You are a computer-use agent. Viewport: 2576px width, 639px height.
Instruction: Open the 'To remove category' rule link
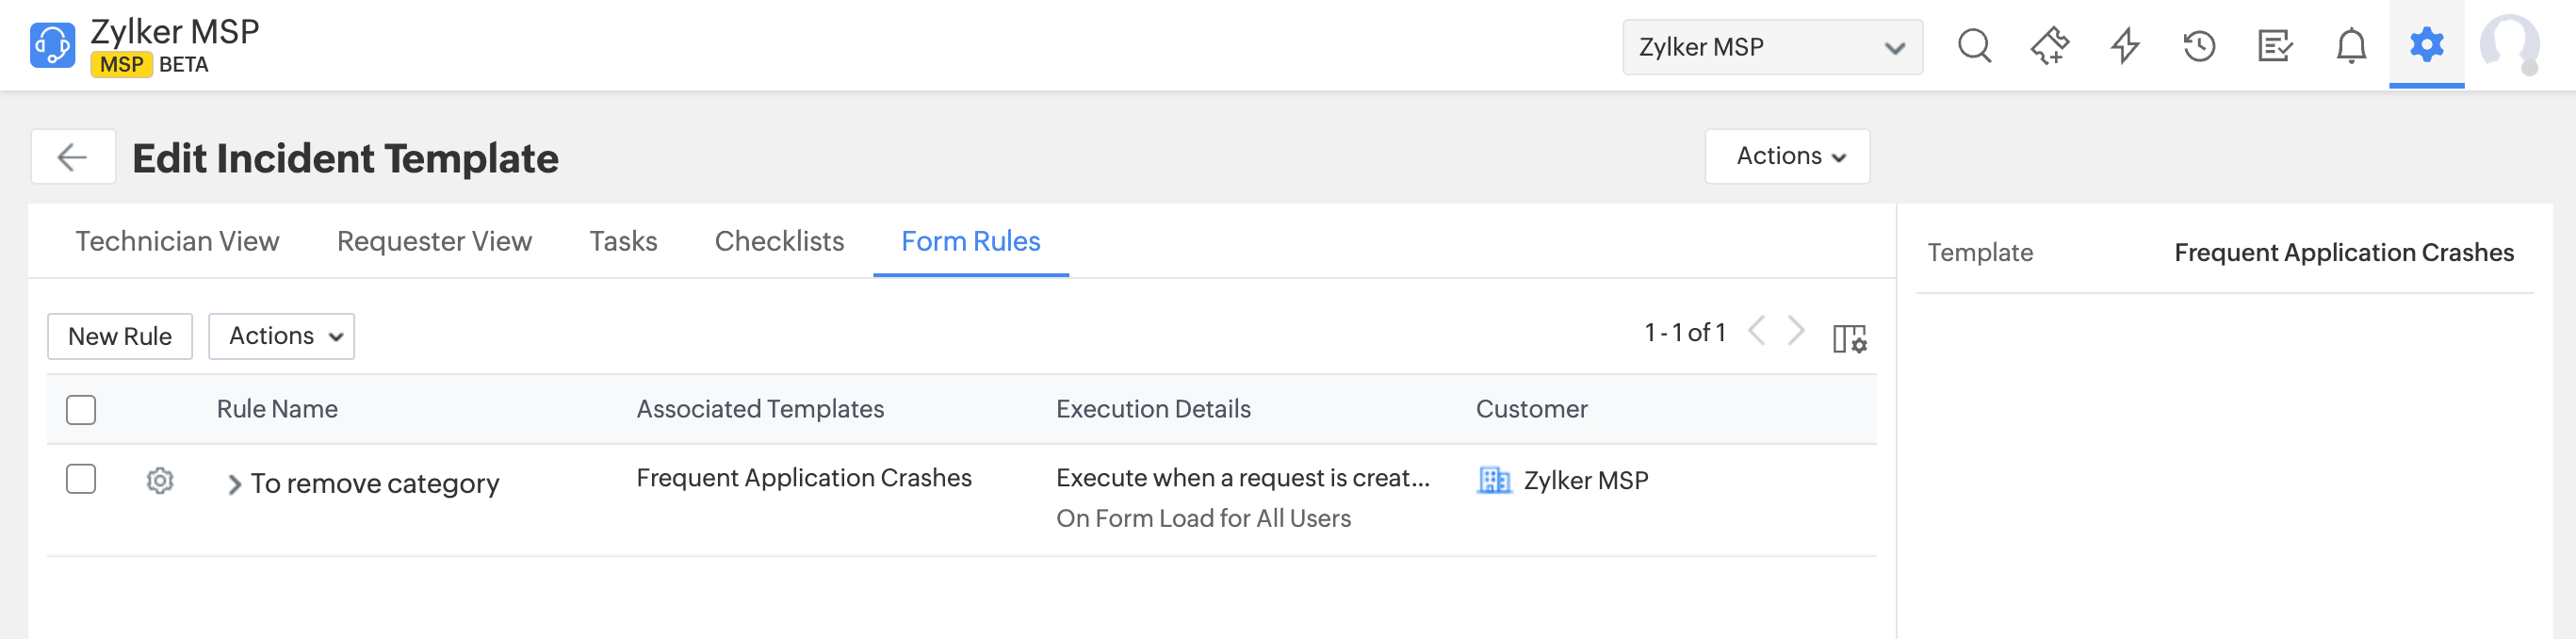click(x=375, y=484)
